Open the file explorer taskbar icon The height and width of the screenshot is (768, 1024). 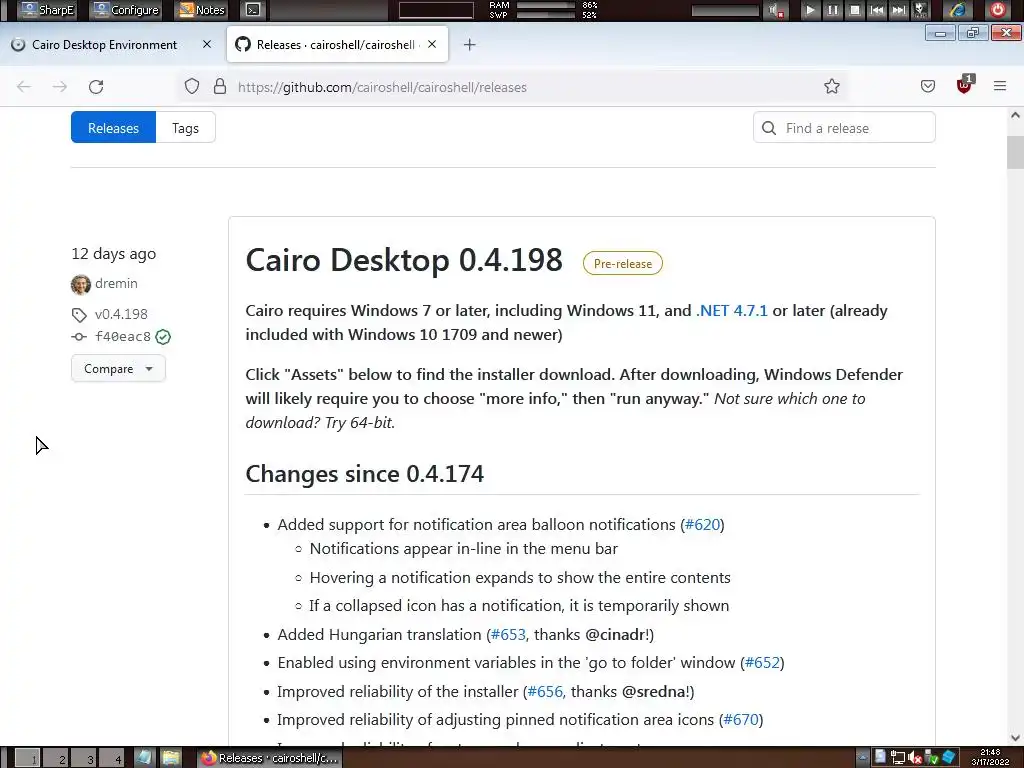pos(170,758)
